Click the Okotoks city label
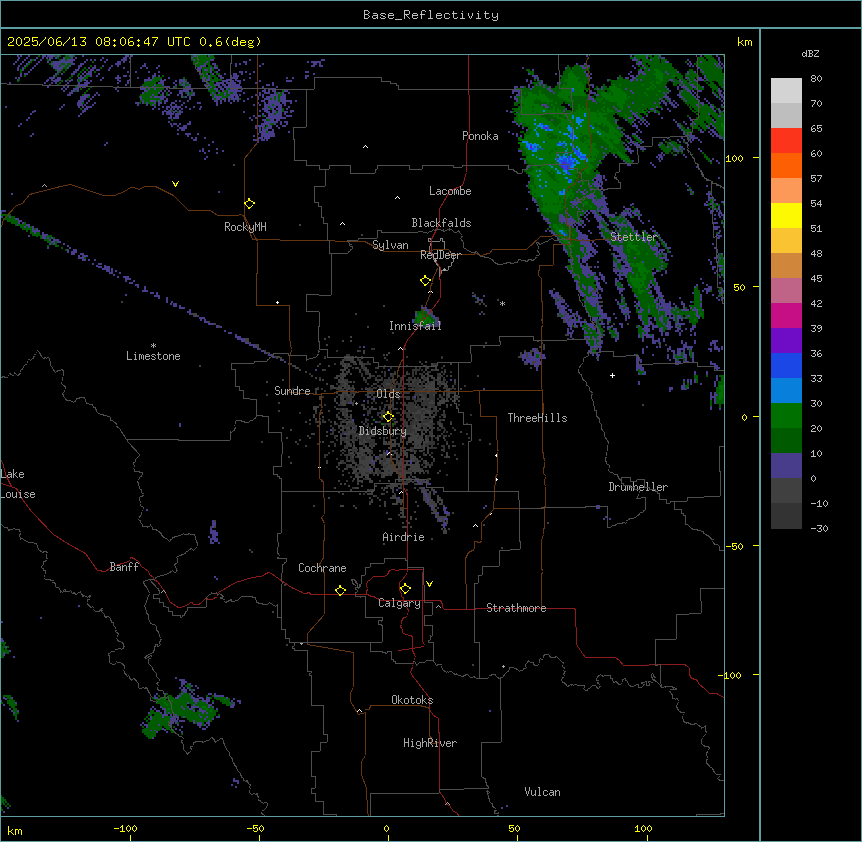 click(412, 700)
